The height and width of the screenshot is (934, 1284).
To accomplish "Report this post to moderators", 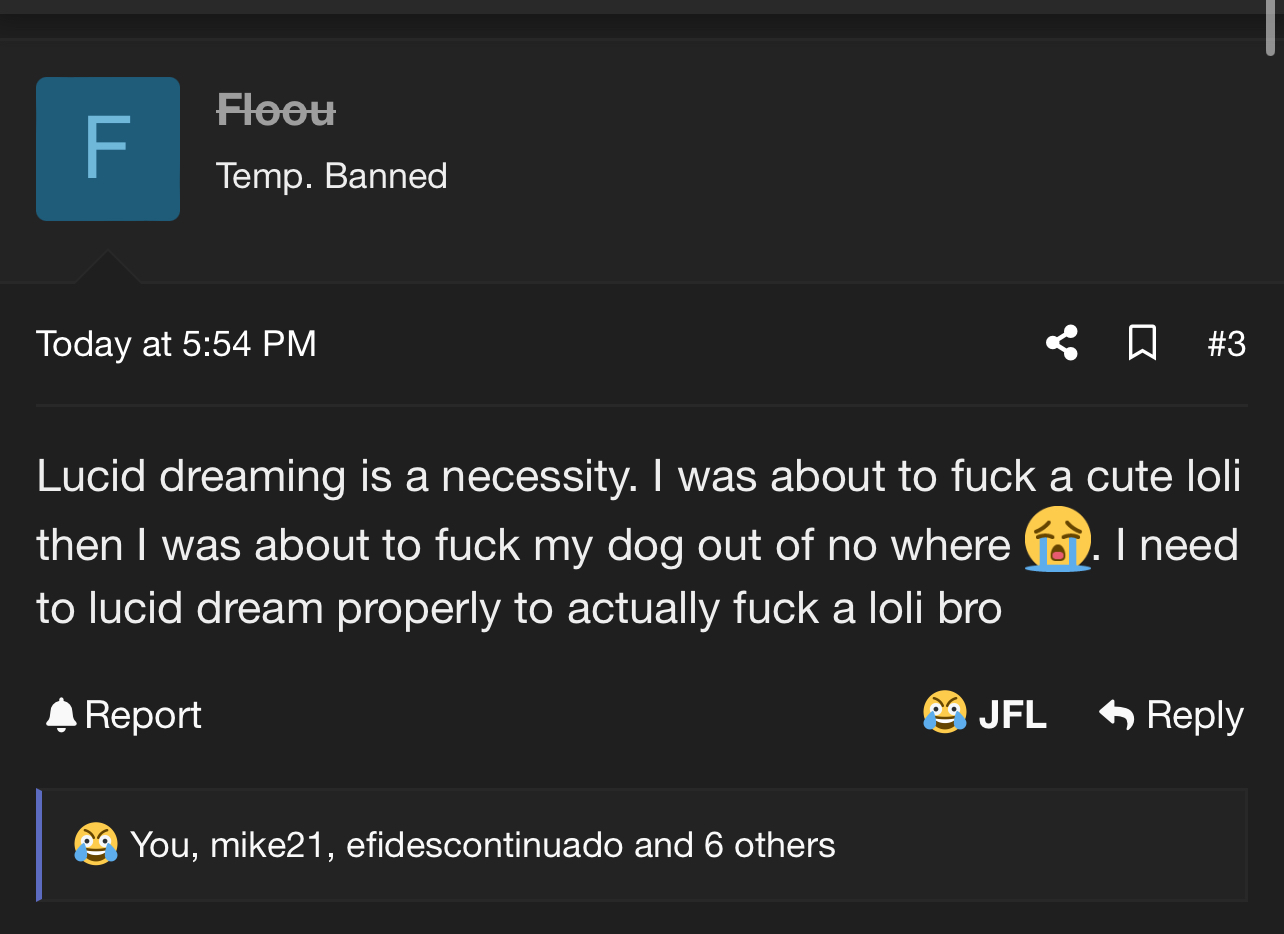I will [x=142, y=715].
